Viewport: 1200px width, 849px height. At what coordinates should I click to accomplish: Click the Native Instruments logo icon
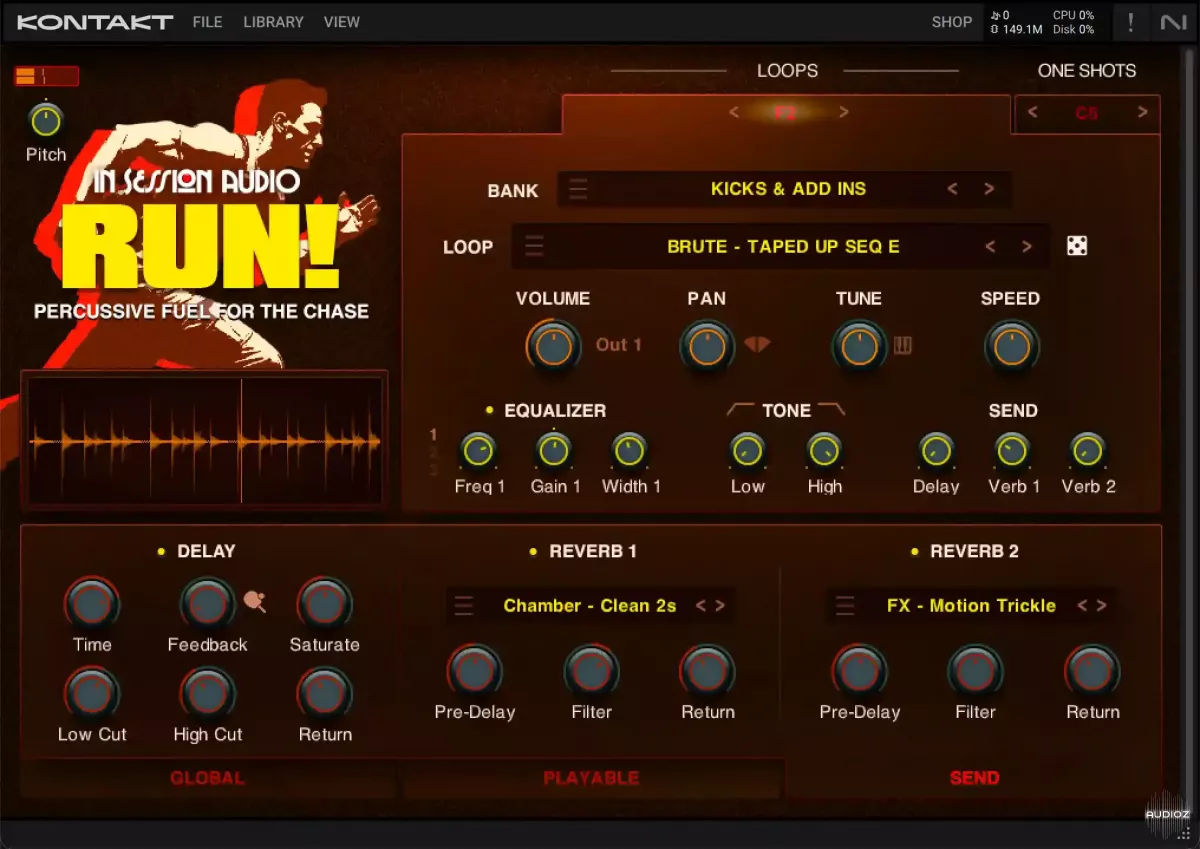[1172, 22]
